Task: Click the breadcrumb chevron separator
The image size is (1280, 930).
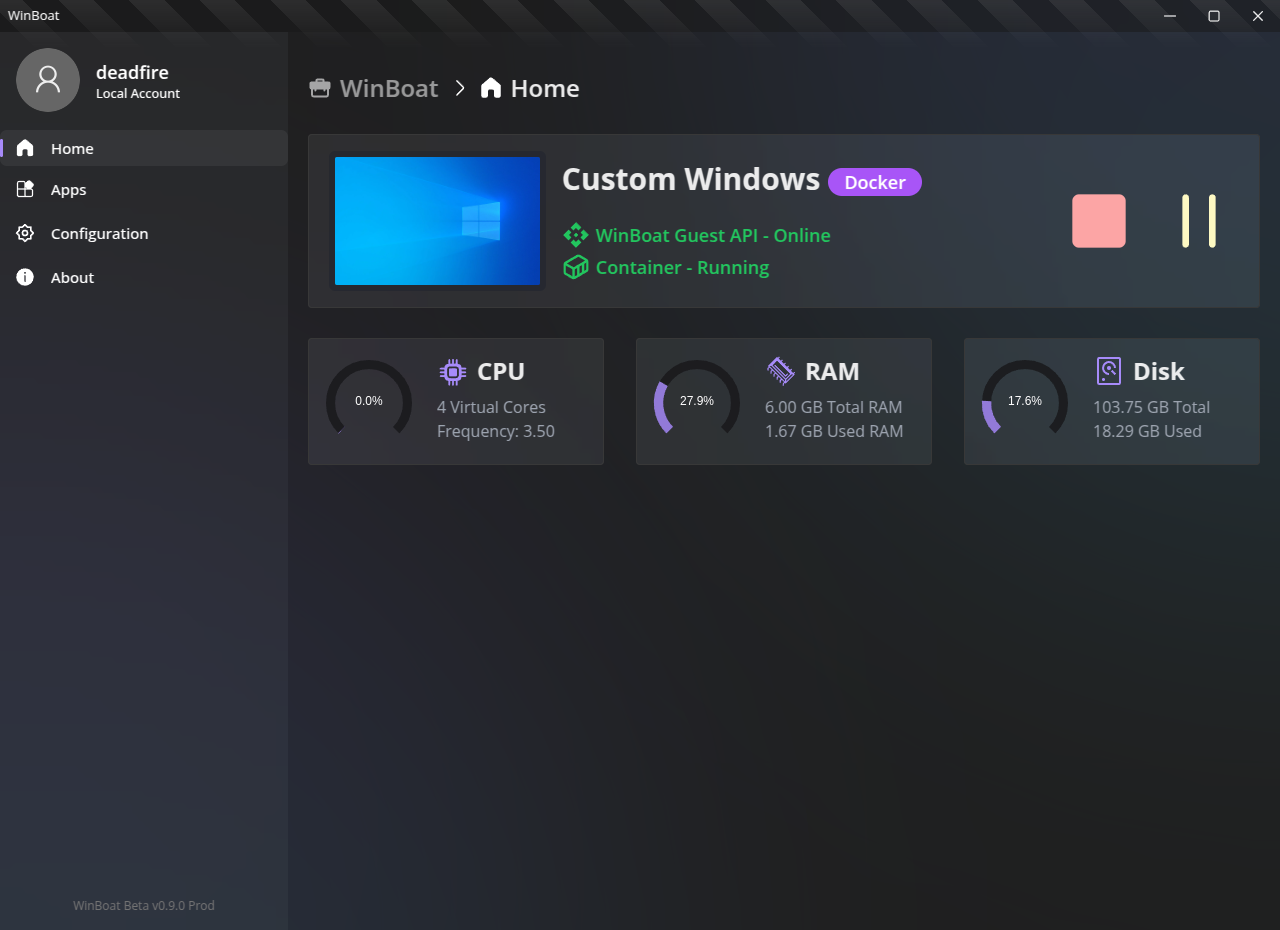Action: 460,88
